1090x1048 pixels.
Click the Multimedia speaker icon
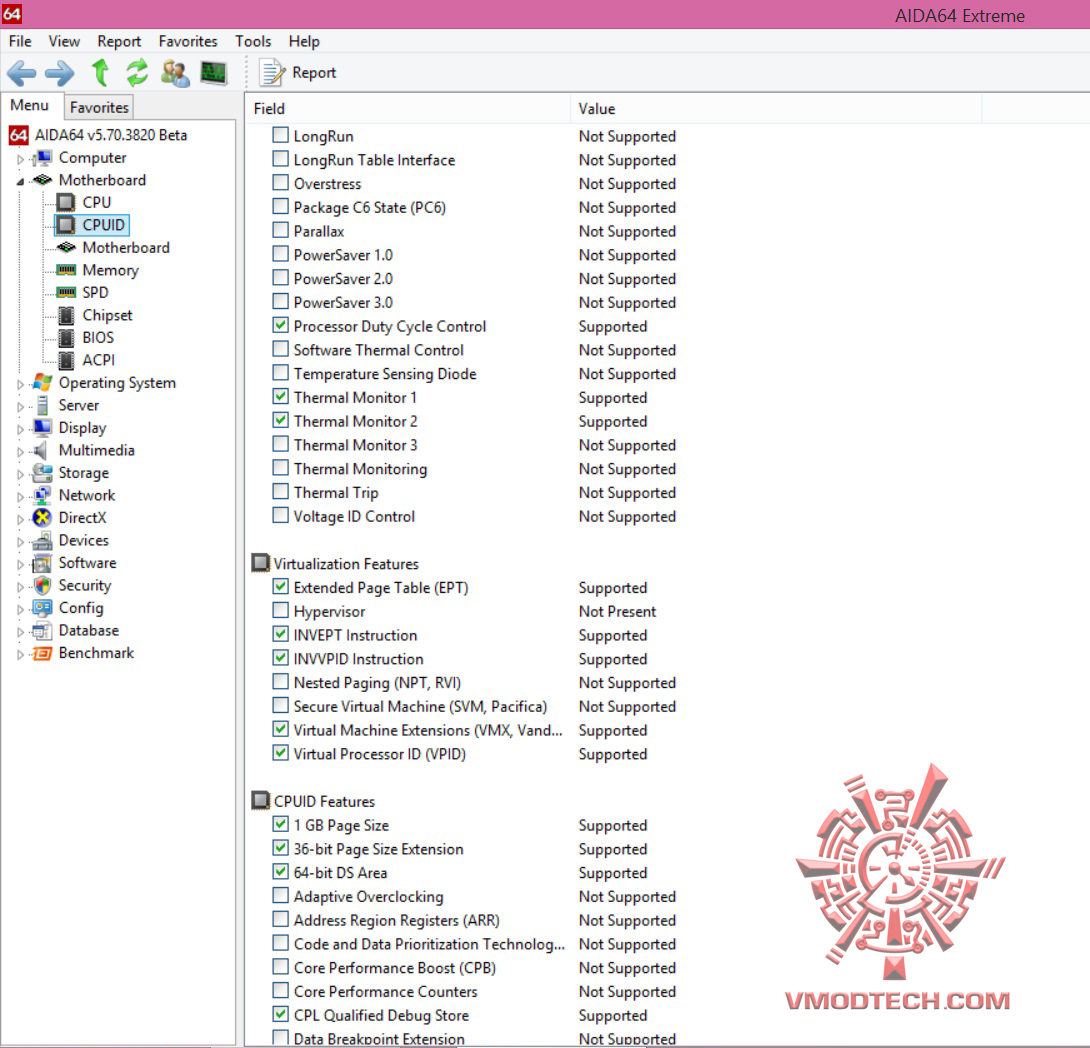(41, 450)
